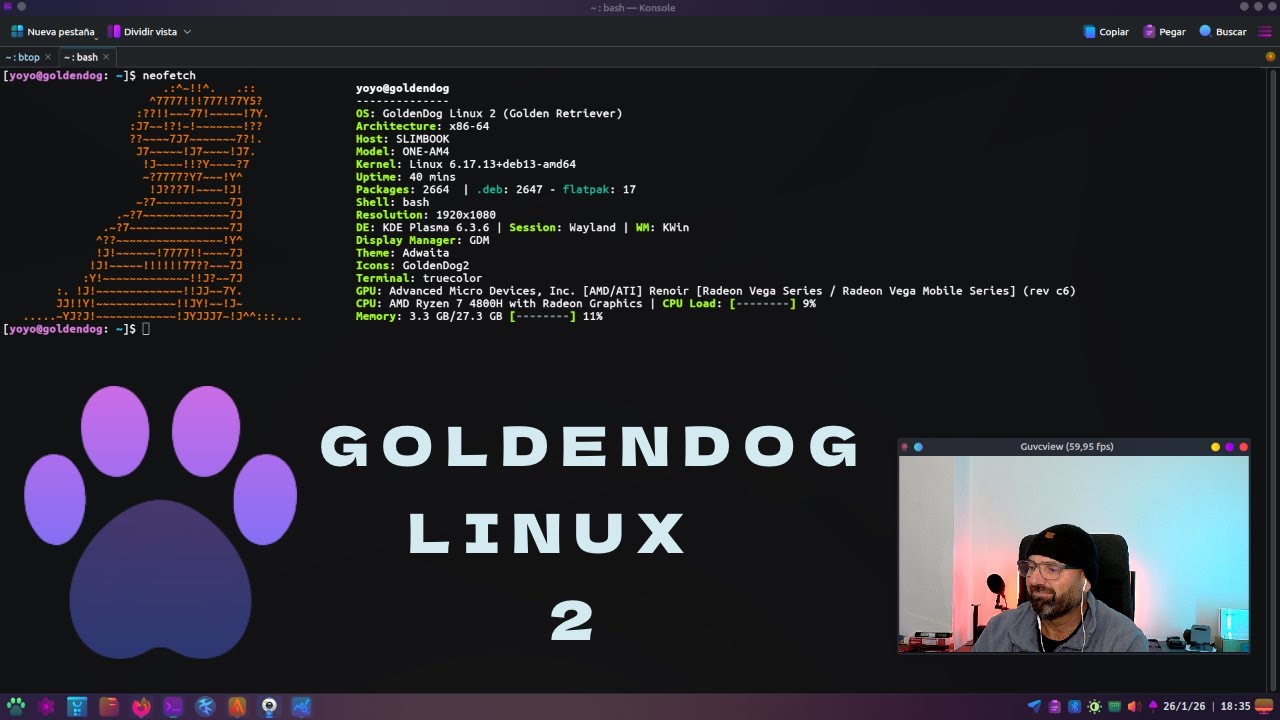Open Bluetooth settings in system tray

1075,706
